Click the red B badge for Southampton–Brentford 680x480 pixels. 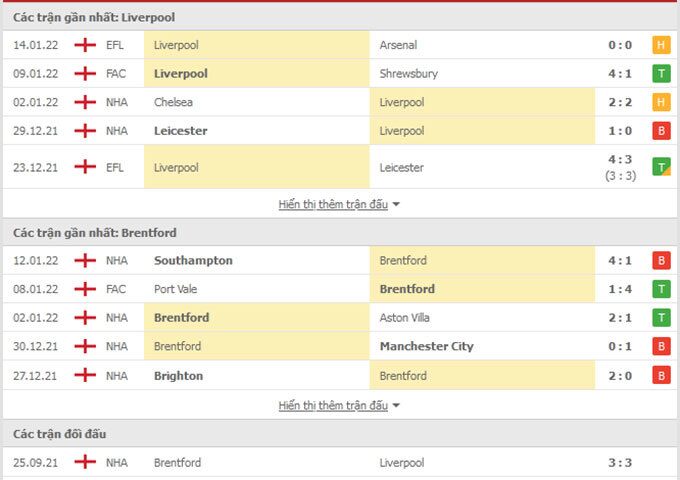(660, 261)
